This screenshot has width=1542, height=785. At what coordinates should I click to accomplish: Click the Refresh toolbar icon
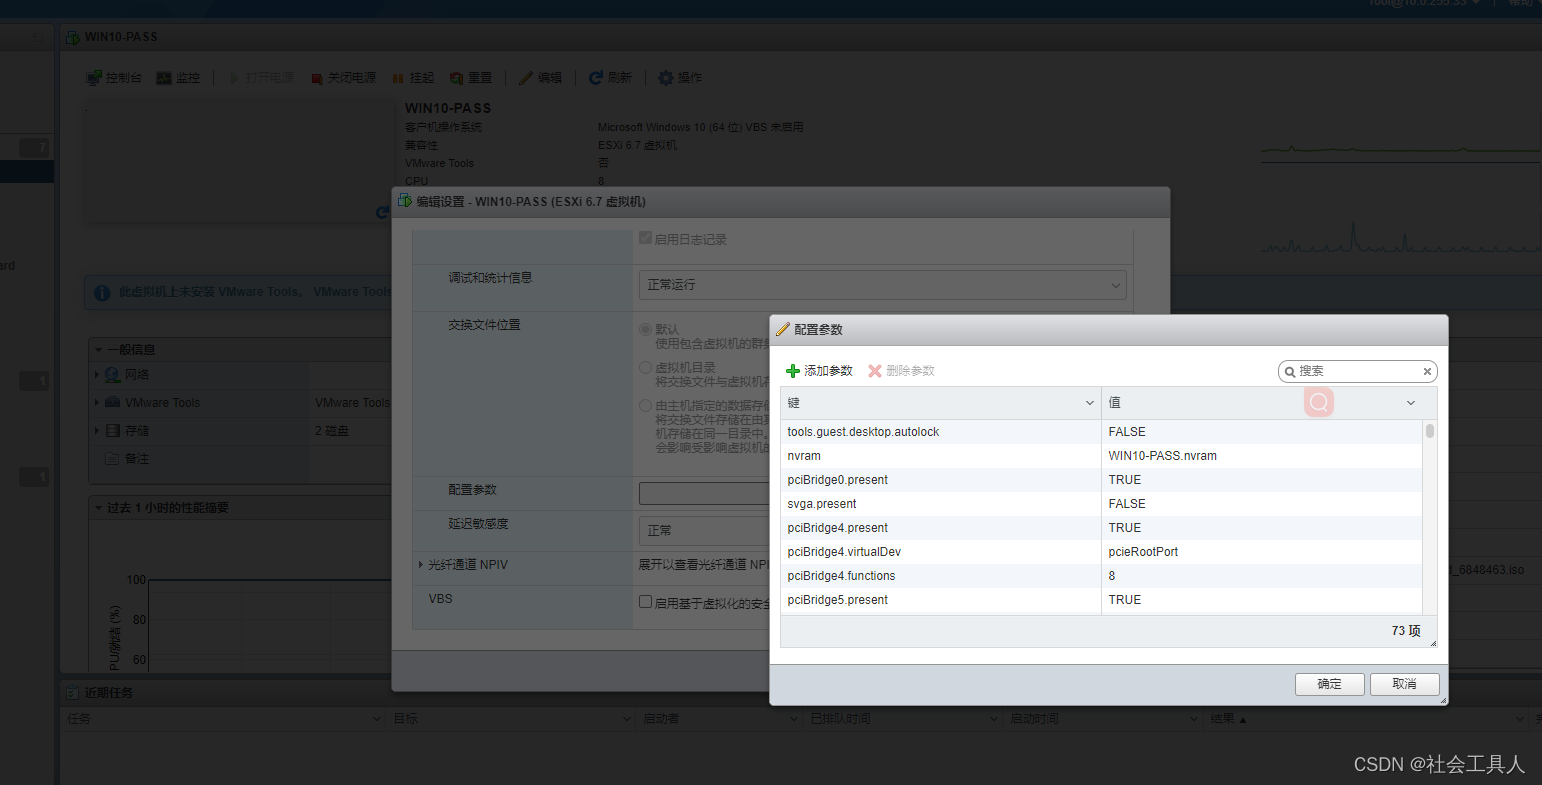[x=596, y=78]
